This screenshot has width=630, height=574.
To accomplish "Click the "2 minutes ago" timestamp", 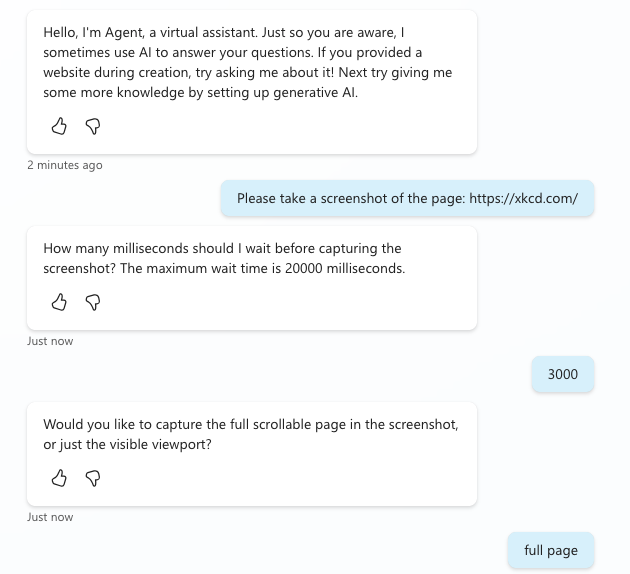I will 64,165.
